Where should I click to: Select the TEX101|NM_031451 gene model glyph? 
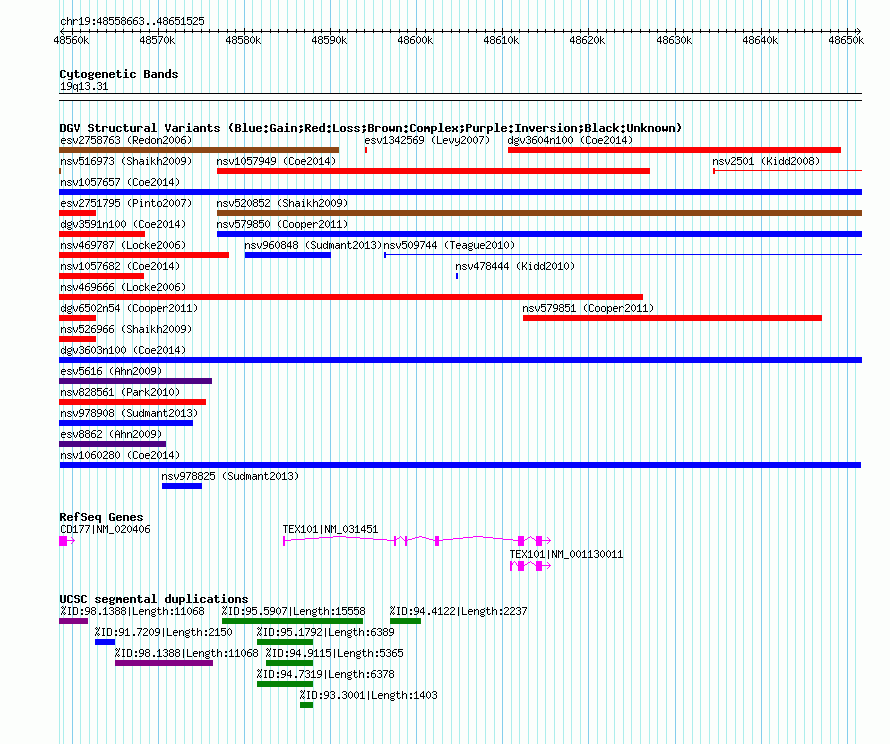417,541
